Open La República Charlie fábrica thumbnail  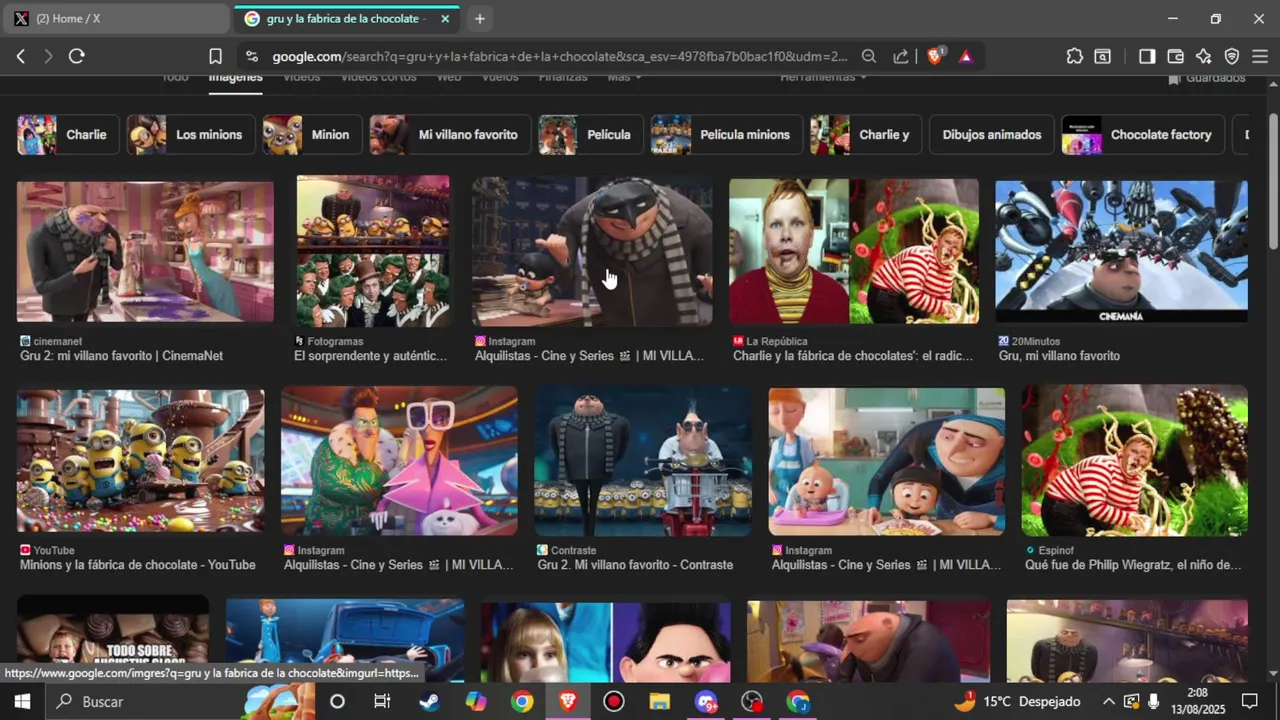point(854,251)
